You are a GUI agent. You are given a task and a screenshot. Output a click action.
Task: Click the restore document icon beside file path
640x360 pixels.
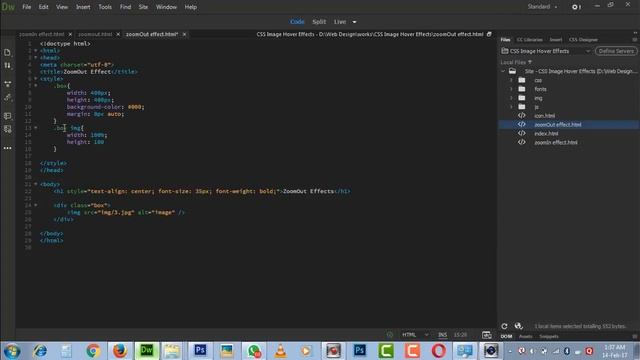489,34
